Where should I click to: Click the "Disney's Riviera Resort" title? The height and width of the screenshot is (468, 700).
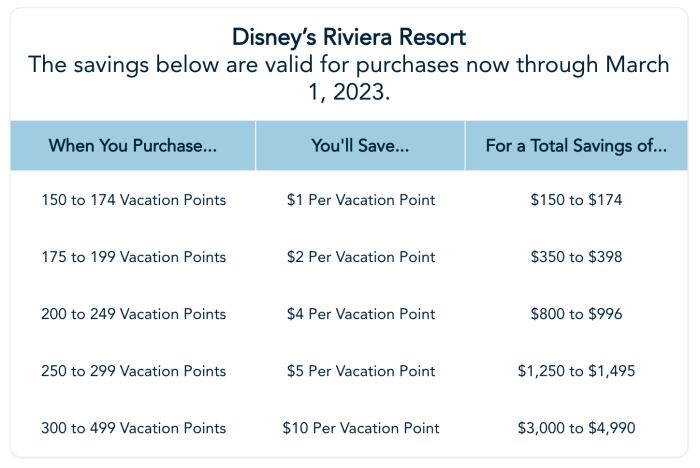pyautogui.click(x=349, y=38)
